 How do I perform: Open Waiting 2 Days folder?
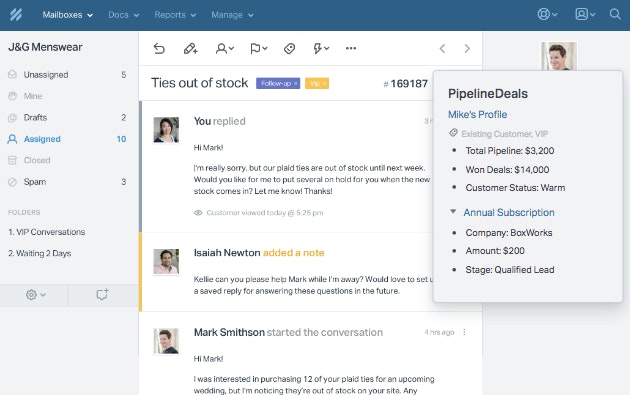40,254
